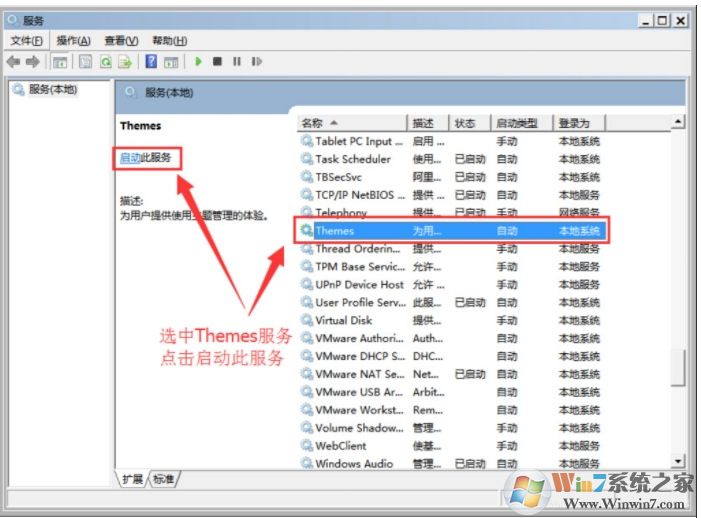
Task: Click scrollbar down arrow in services list
Action: (678, 461)
